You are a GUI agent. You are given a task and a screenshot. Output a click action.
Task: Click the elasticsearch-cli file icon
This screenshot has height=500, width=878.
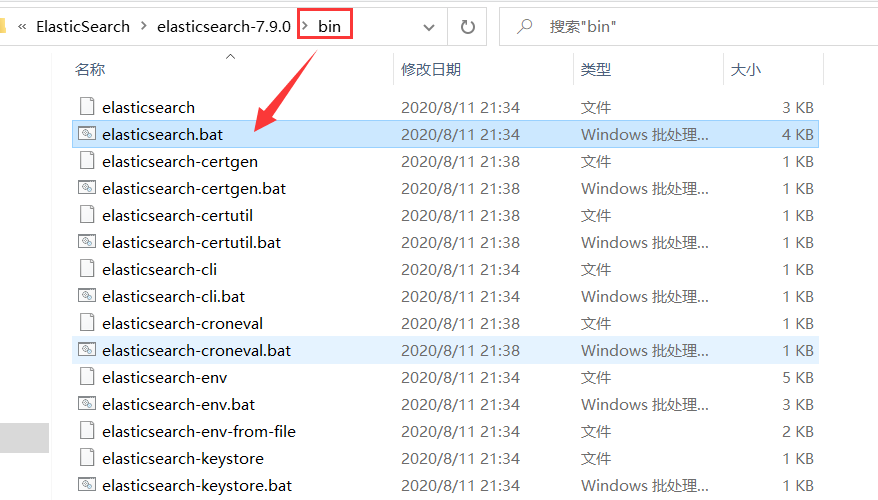click(x=87, y=269)
